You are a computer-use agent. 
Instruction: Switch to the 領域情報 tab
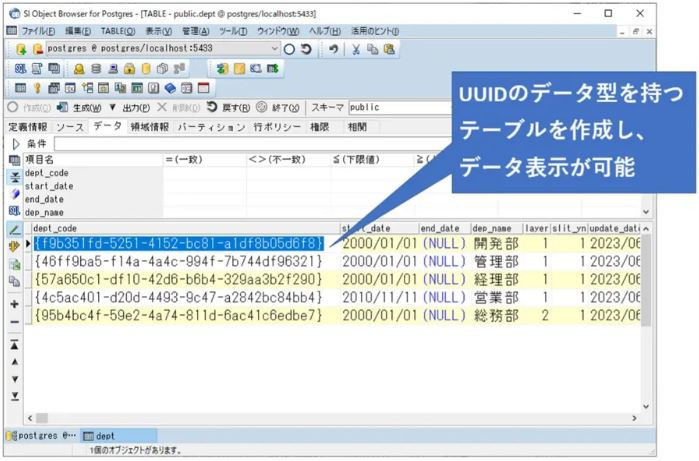[x=150, y=127]
